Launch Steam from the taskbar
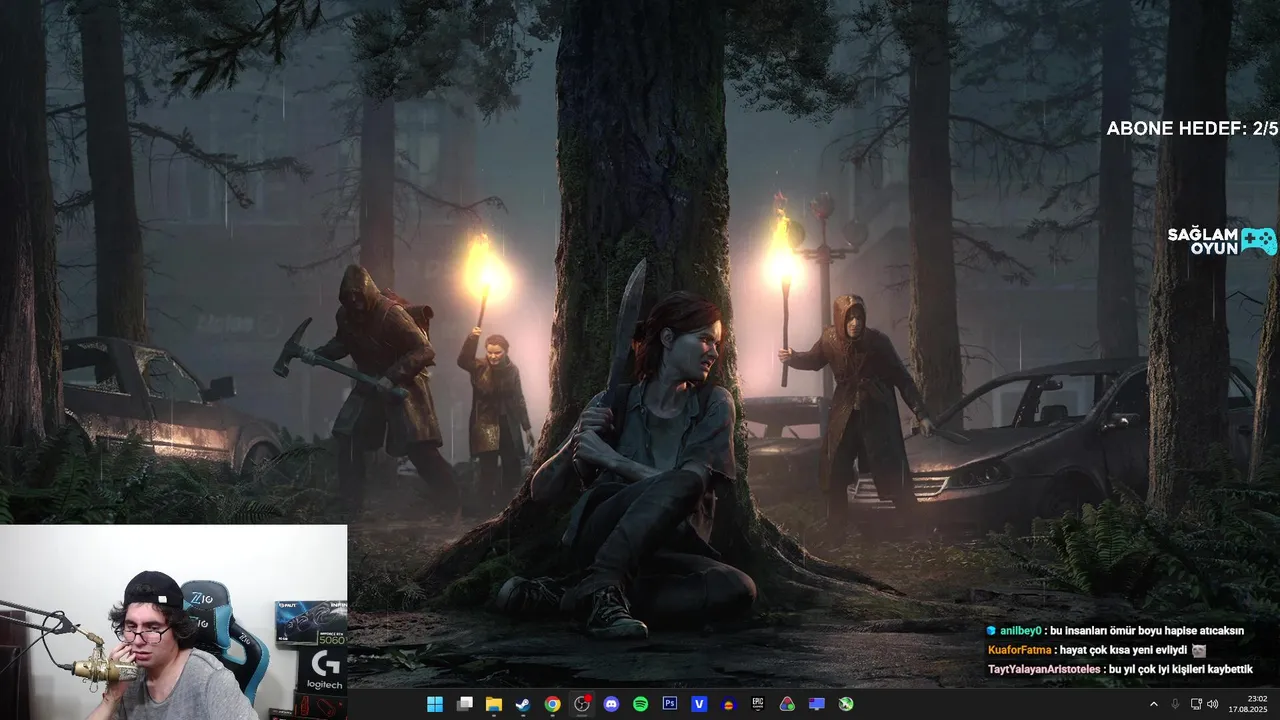1280x720 pixels. [523, 704]
